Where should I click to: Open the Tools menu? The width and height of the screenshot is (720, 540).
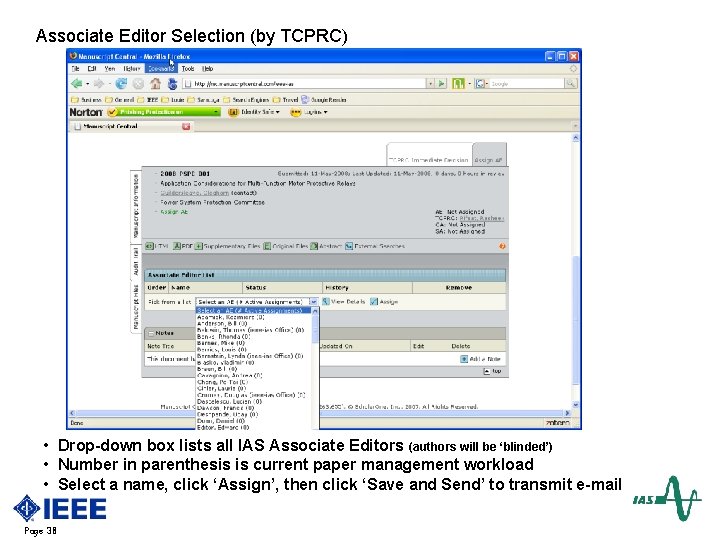[x=188, y=69]
